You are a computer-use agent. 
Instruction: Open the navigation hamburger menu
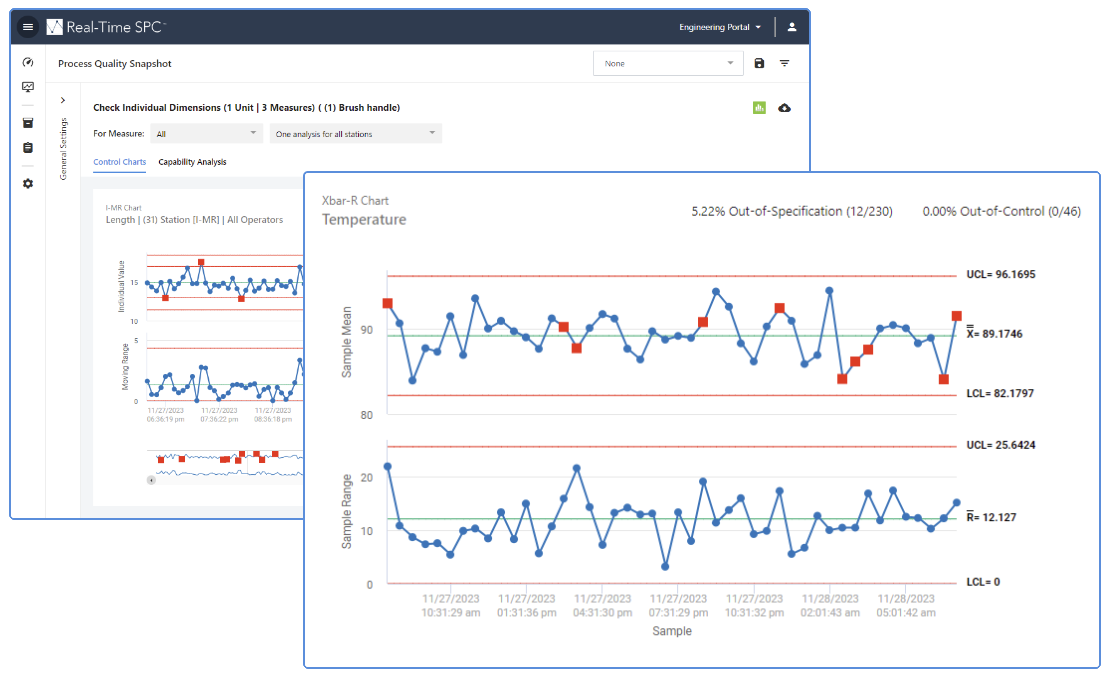click(27, 27)
